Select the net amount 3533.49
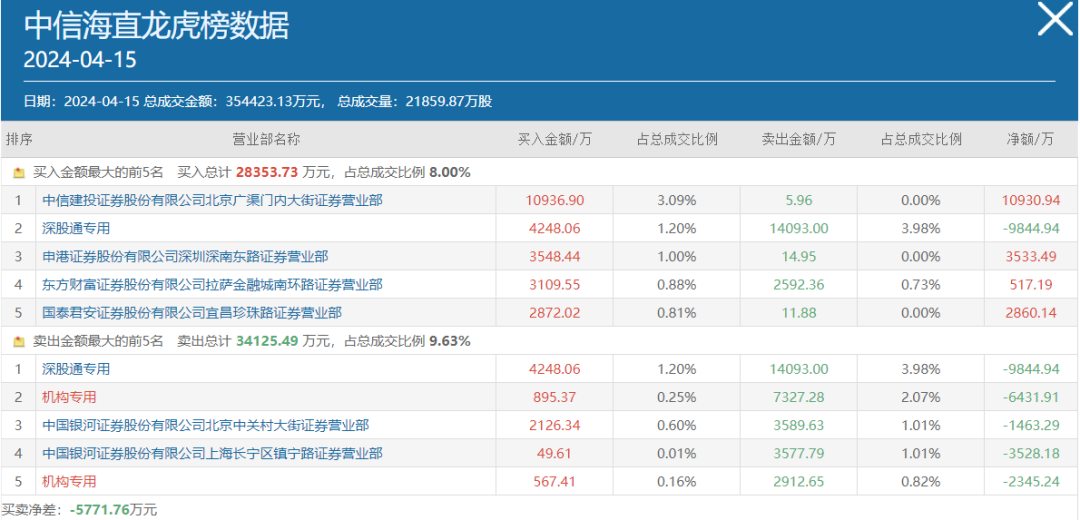The height and width of the screenshot is (520, 1080). (x=1030, y=257)
